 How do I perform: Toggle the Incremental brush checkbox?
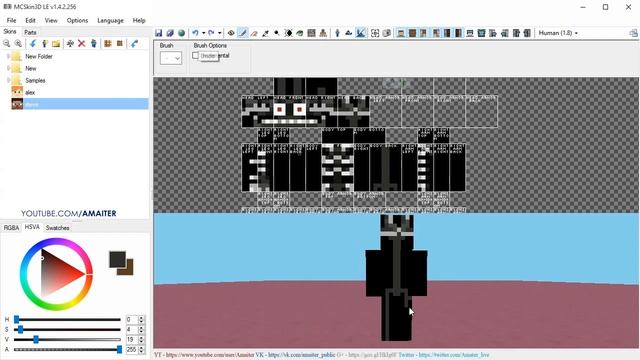point(196,56)
